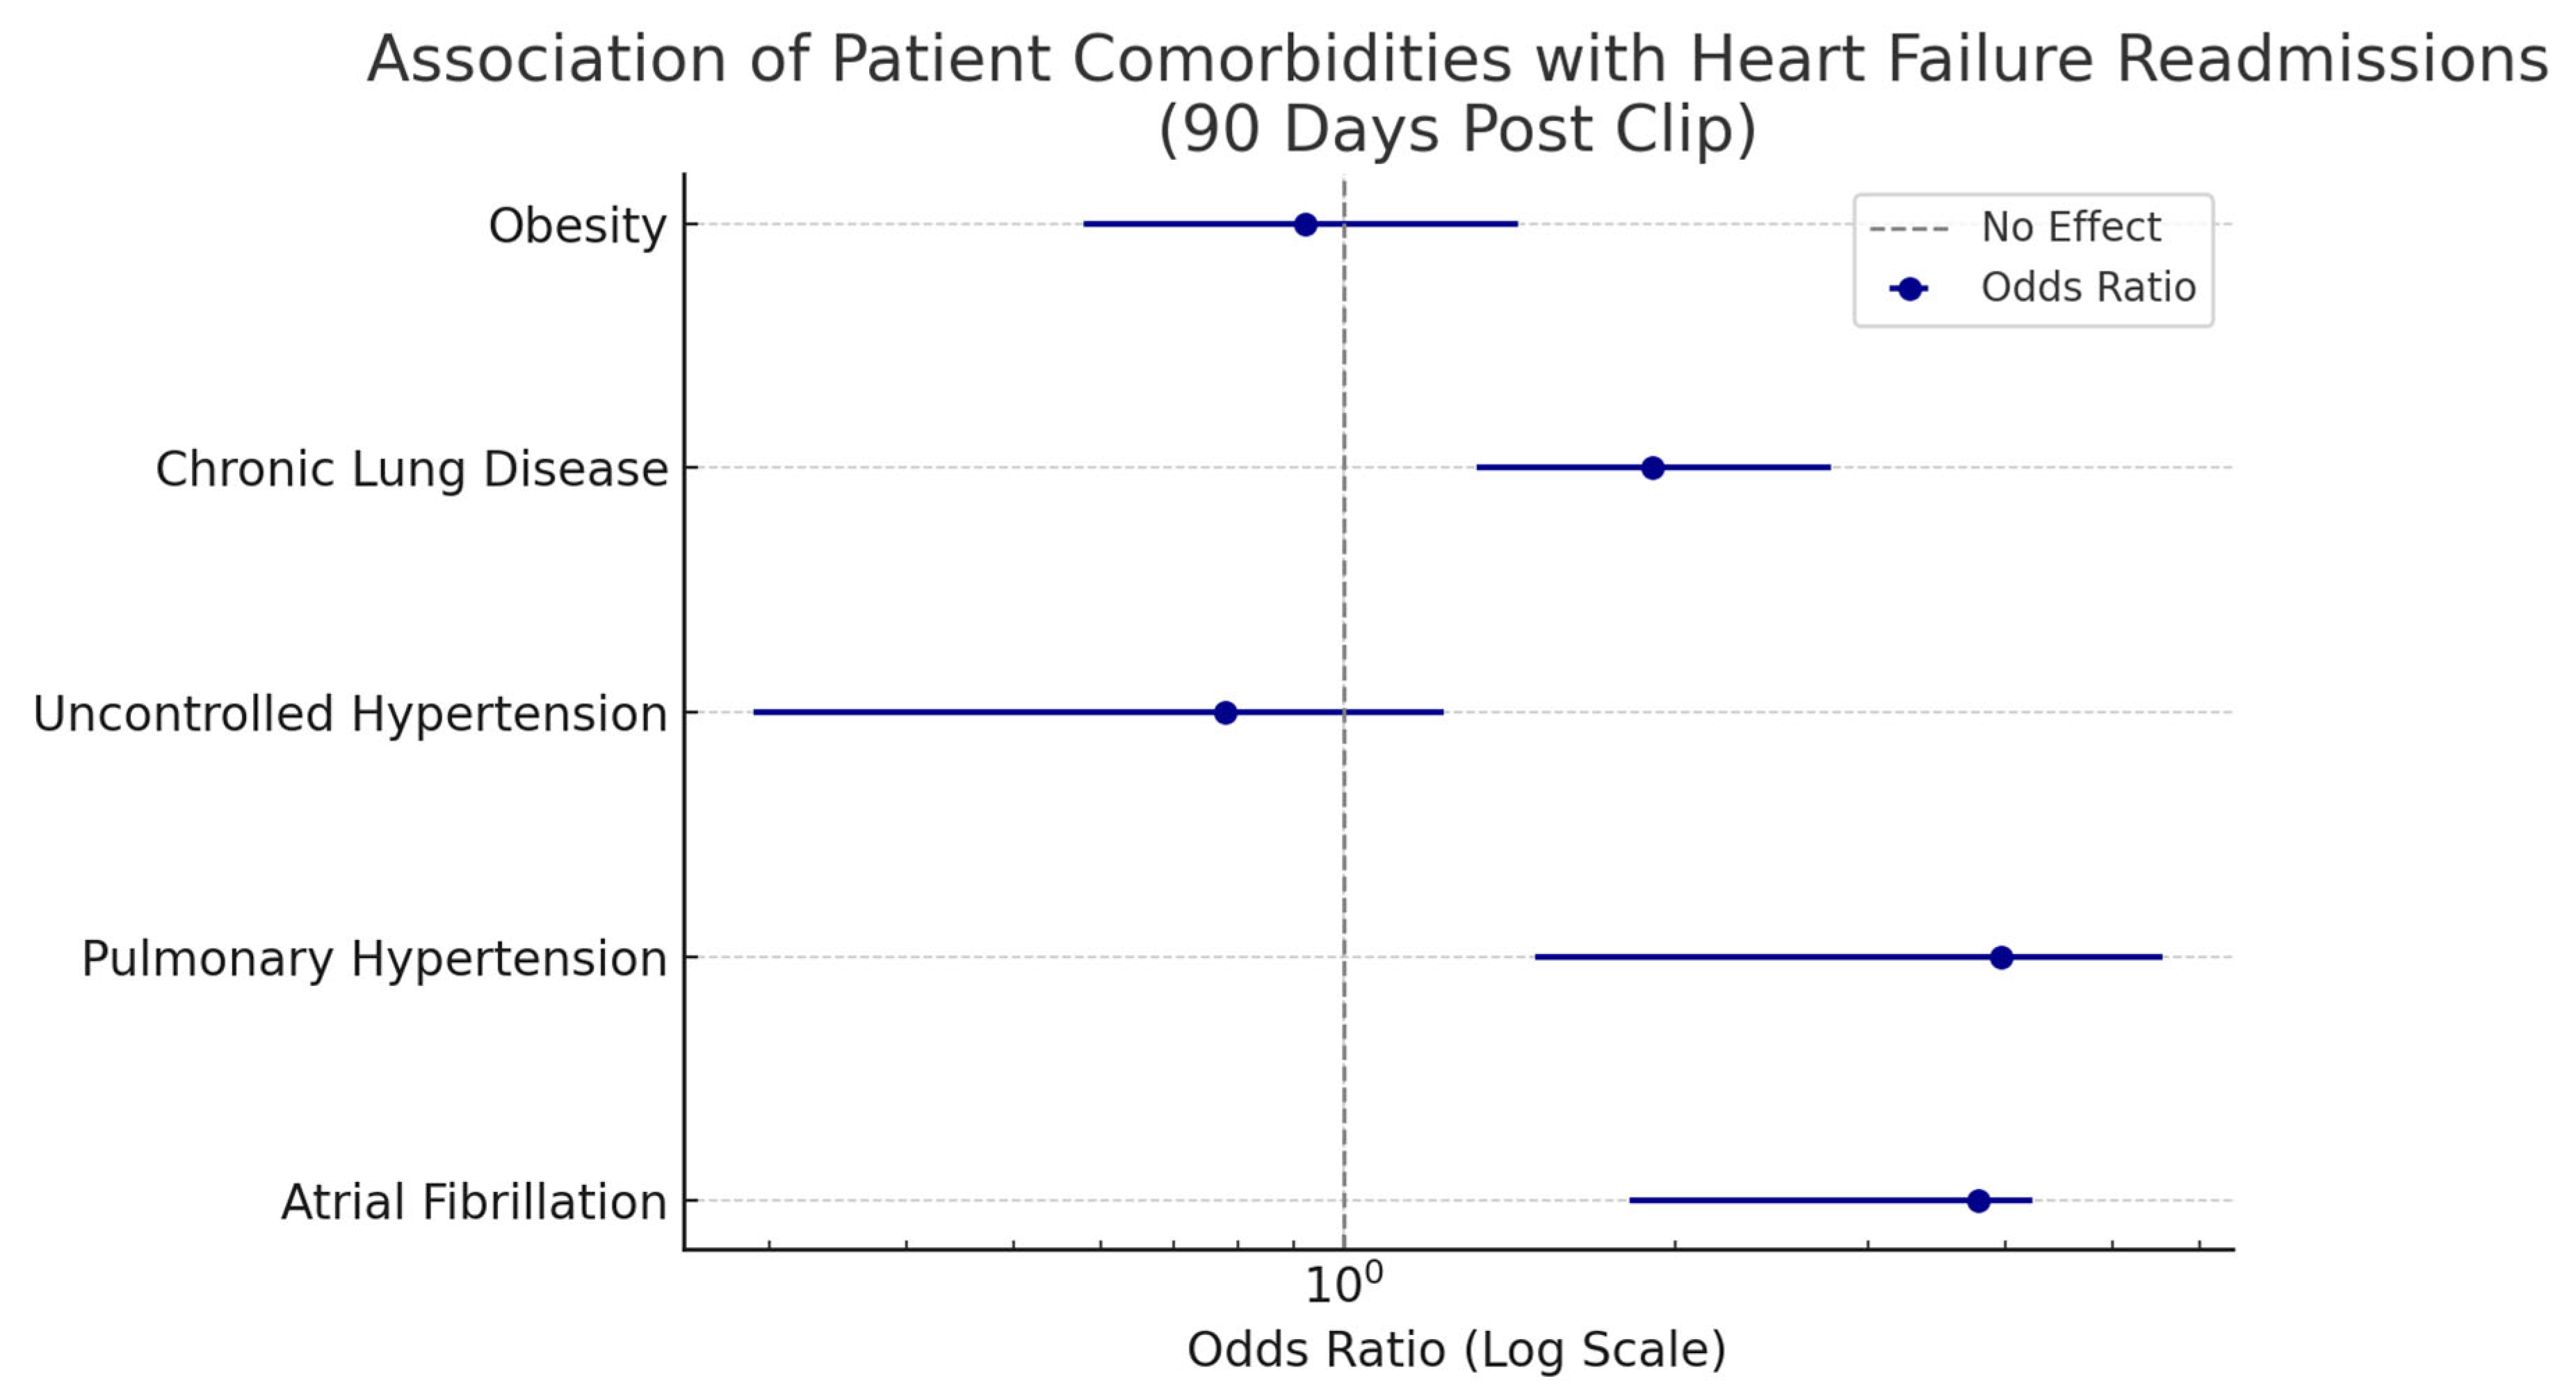
Task: Click the Pulmonary Hypertension odds ratio dot
Action: pos(2001,958)
